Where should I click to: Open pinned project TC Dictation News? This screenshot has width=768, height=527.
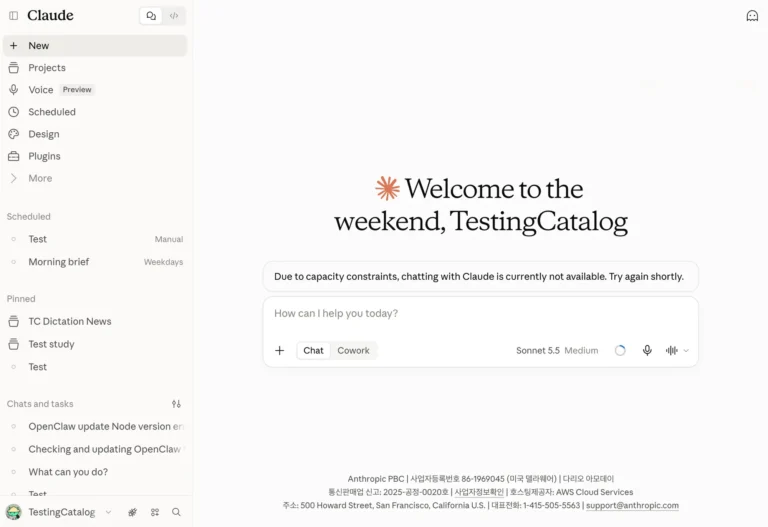95,321
